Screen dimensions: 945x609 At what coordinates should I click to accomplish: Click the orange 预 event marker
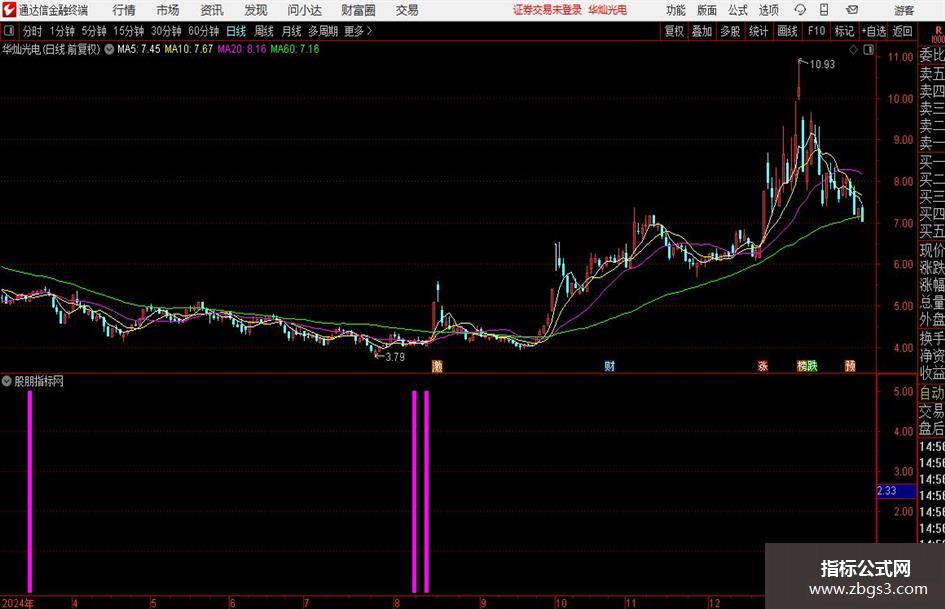click(850, 365)
